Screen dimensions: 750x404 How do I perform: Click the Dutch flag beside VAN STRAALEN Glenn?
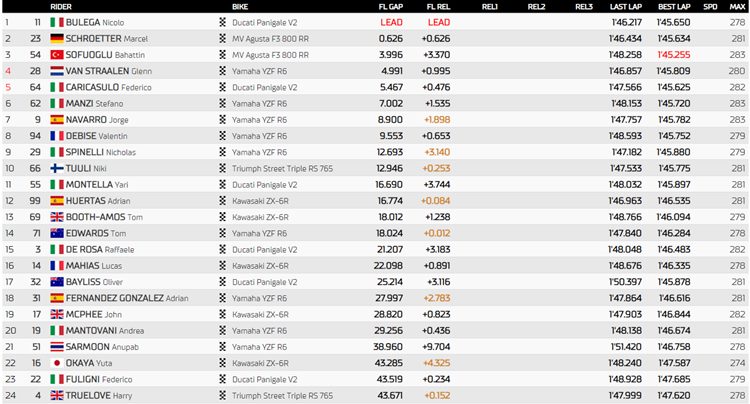tap(57, 71)
